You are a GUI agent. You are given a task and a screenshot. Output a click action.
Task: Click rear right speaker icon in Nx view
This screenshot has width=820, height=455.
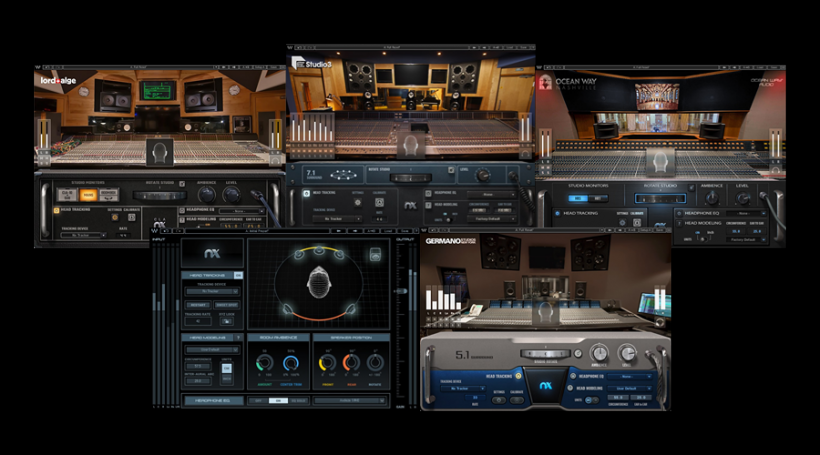[351, 309]
